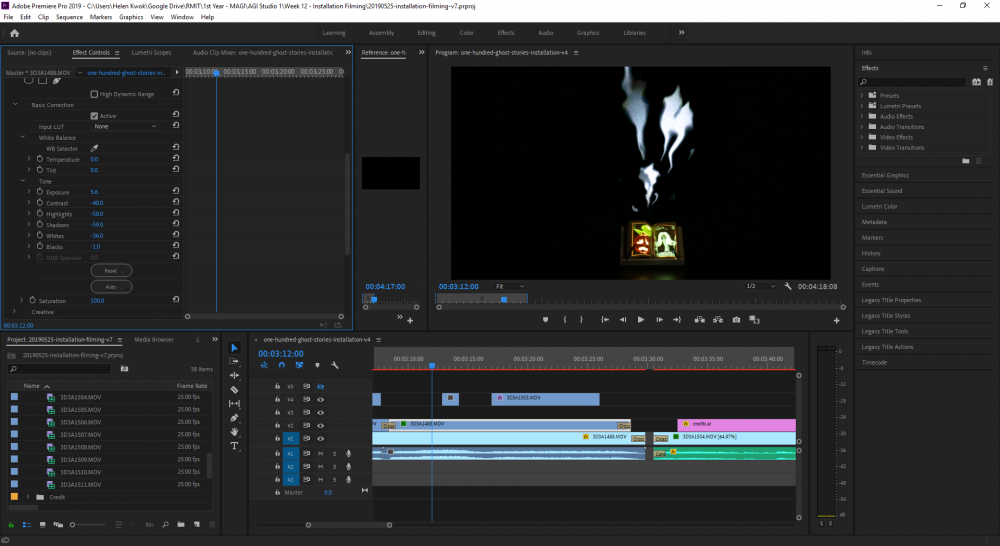Open Program monitor settings wrench
Image resolution: width=1000 pixels, height=546 pixels.
pyautogui.click(x=788, y=286)
